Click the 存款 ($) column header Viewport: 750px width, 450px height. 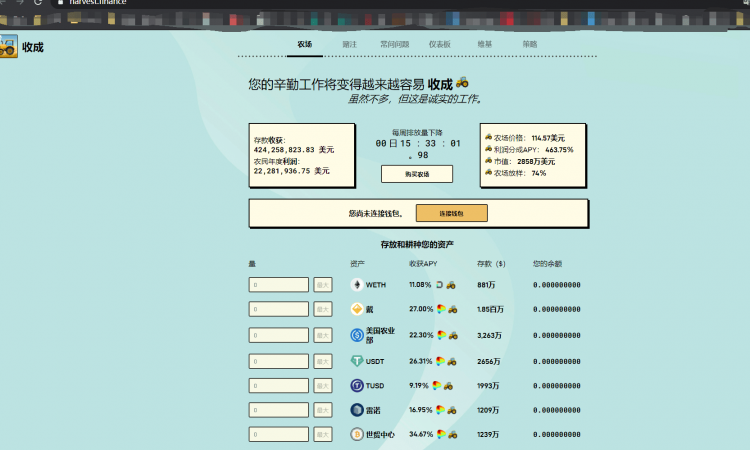(491, 263)
